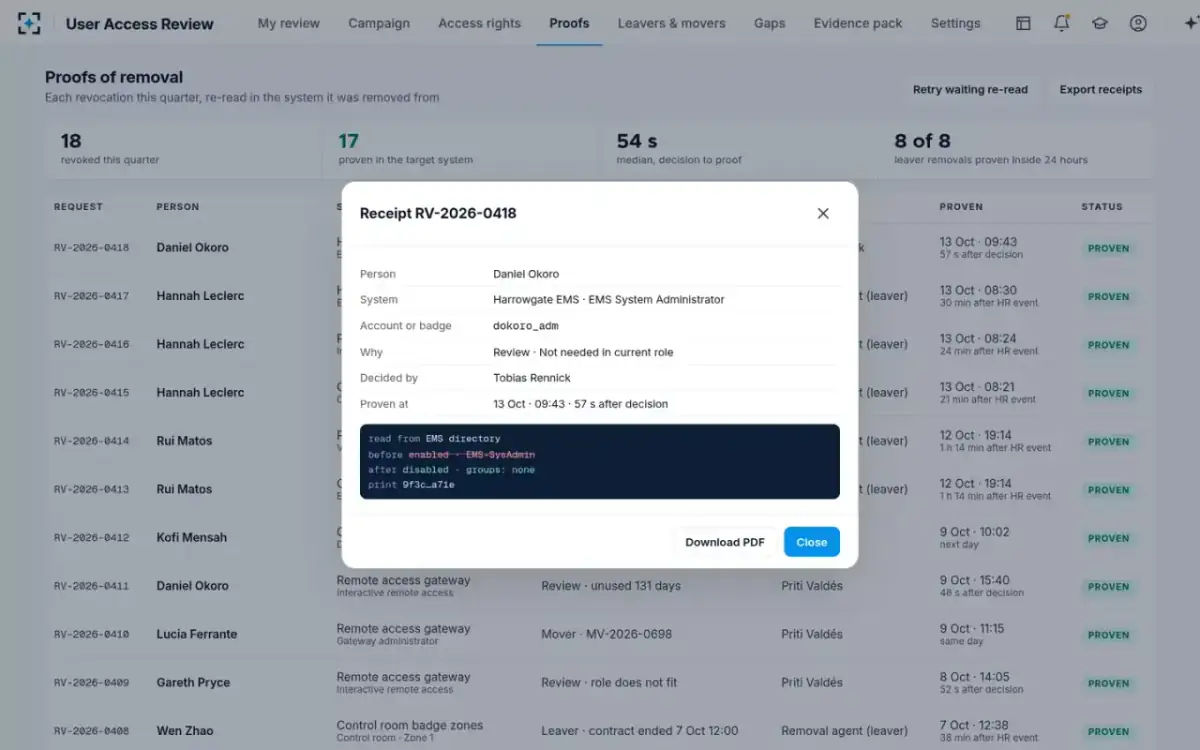Click 'Control room badge zones' system cell
1200x750 pixels.
[x=410, y=725]
